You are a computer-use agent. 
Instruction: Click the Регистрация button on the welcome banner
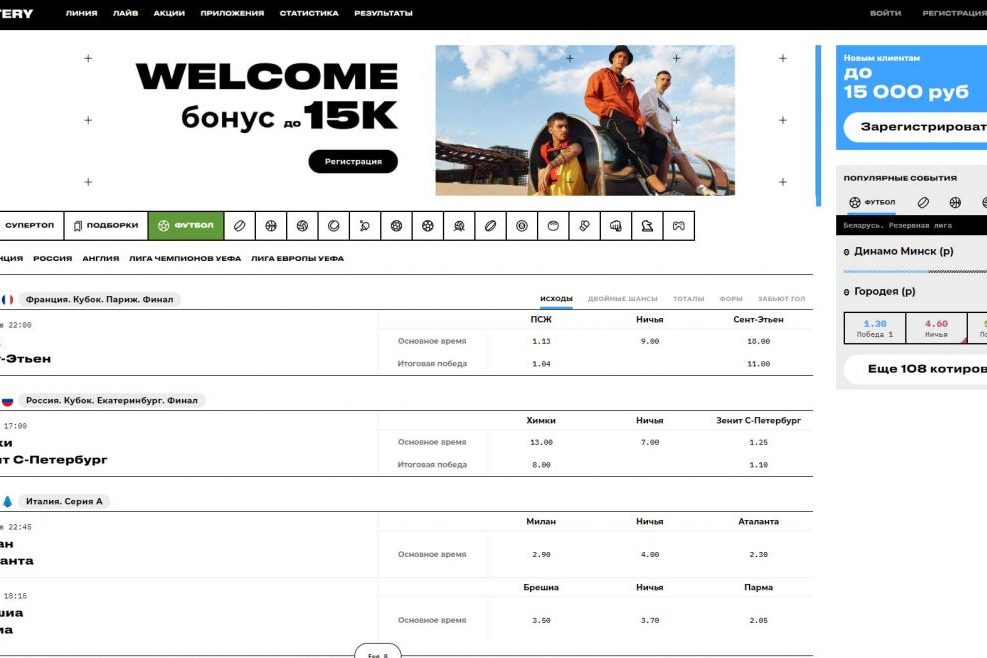tap(354, 161)
